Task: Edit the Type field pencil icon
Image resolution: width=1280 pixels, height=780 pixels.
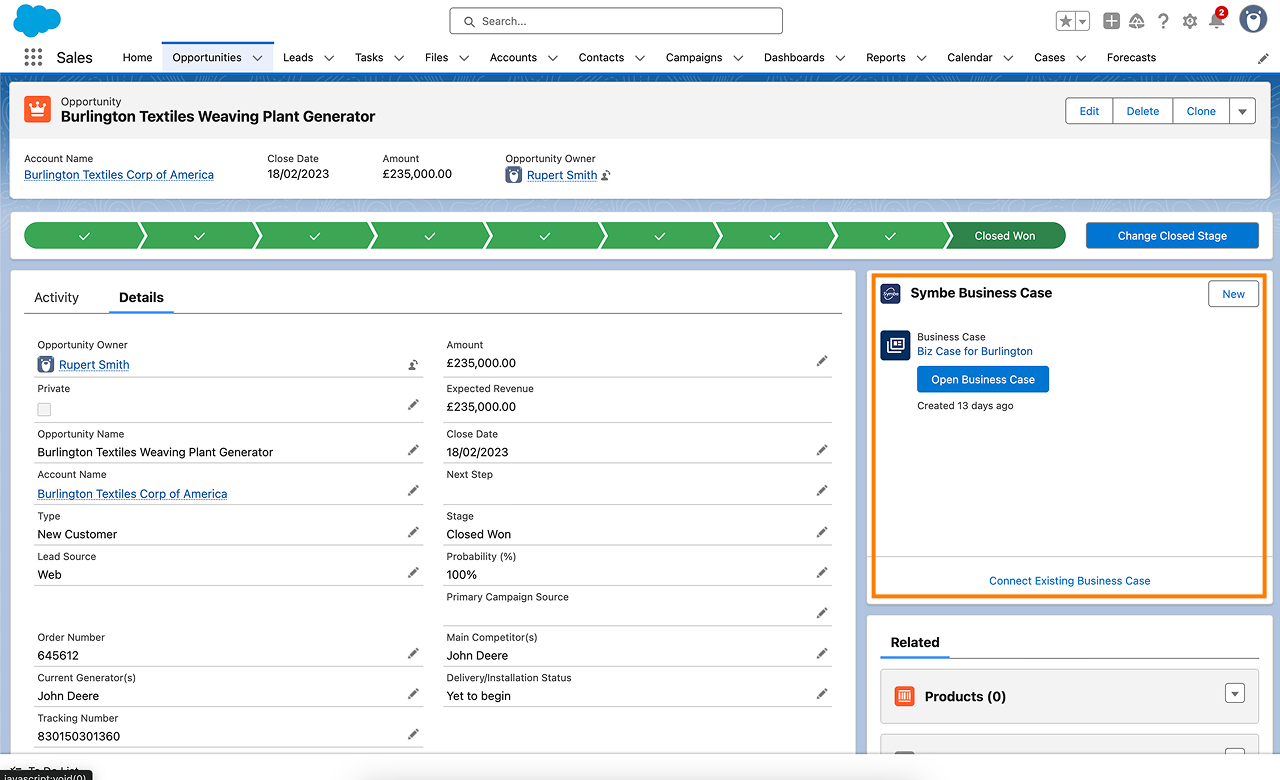Action: 413,532
